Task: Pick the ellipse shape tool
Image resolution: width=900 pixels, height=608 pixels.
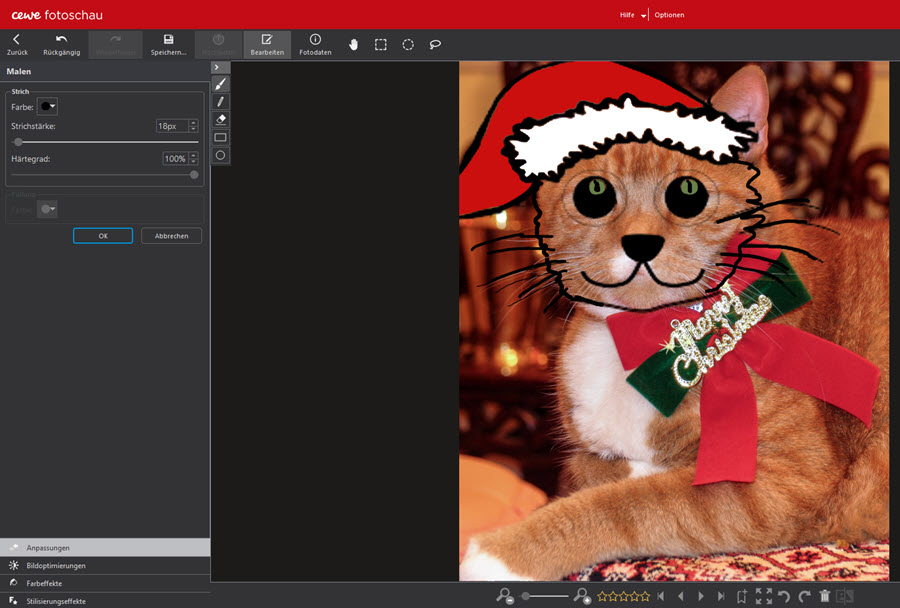Action: click(x=221, y=155)
